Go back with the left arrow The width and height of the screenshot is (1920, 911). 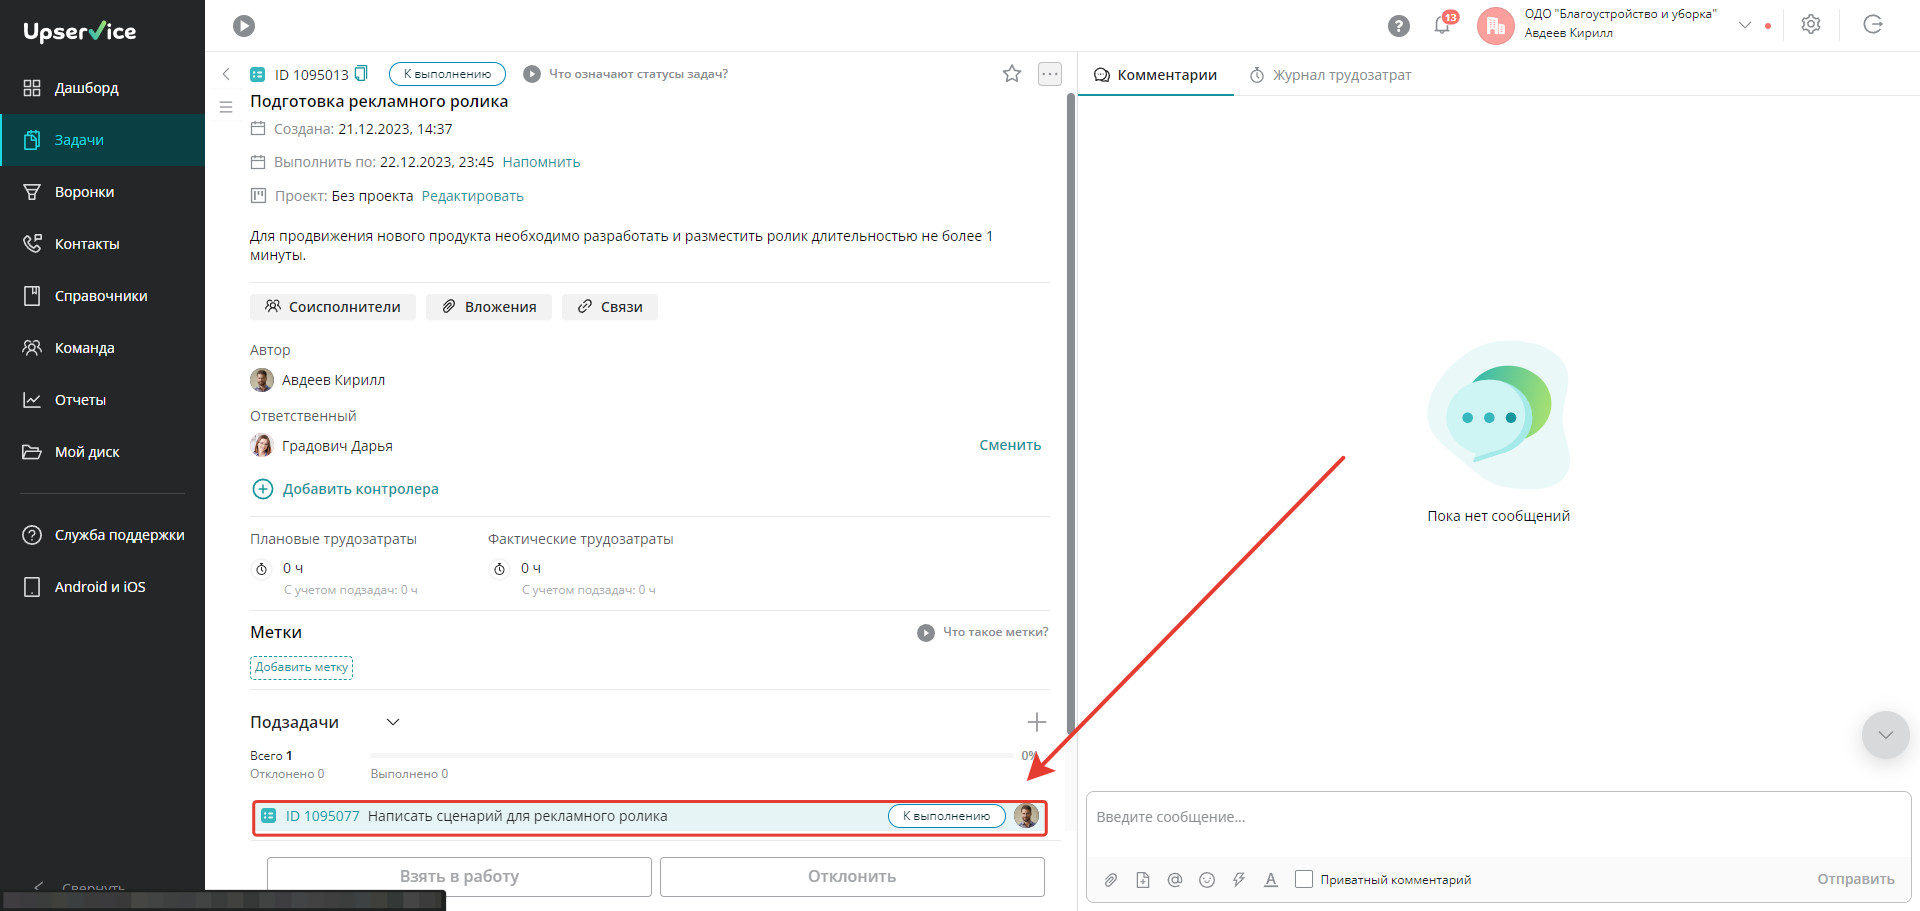point(227,74)
